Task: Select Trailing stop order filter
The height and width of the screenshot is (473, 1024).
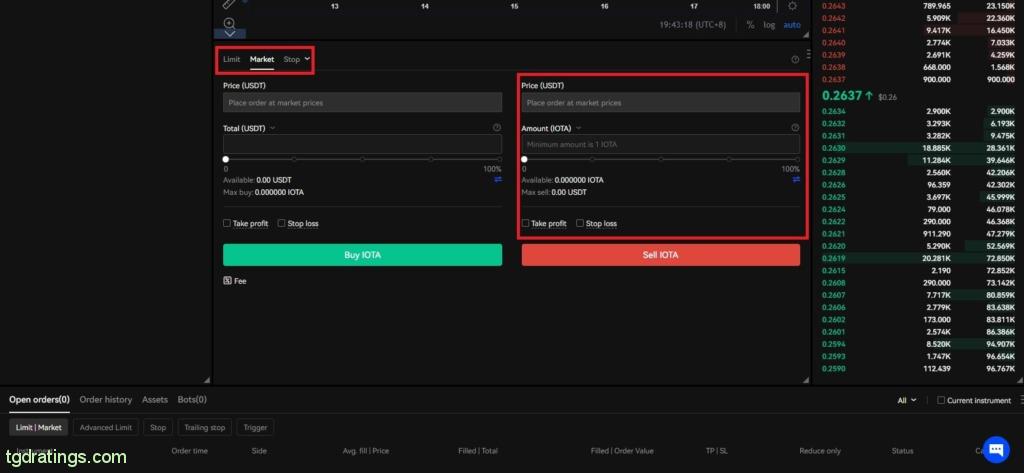Action: click(204, 428)
